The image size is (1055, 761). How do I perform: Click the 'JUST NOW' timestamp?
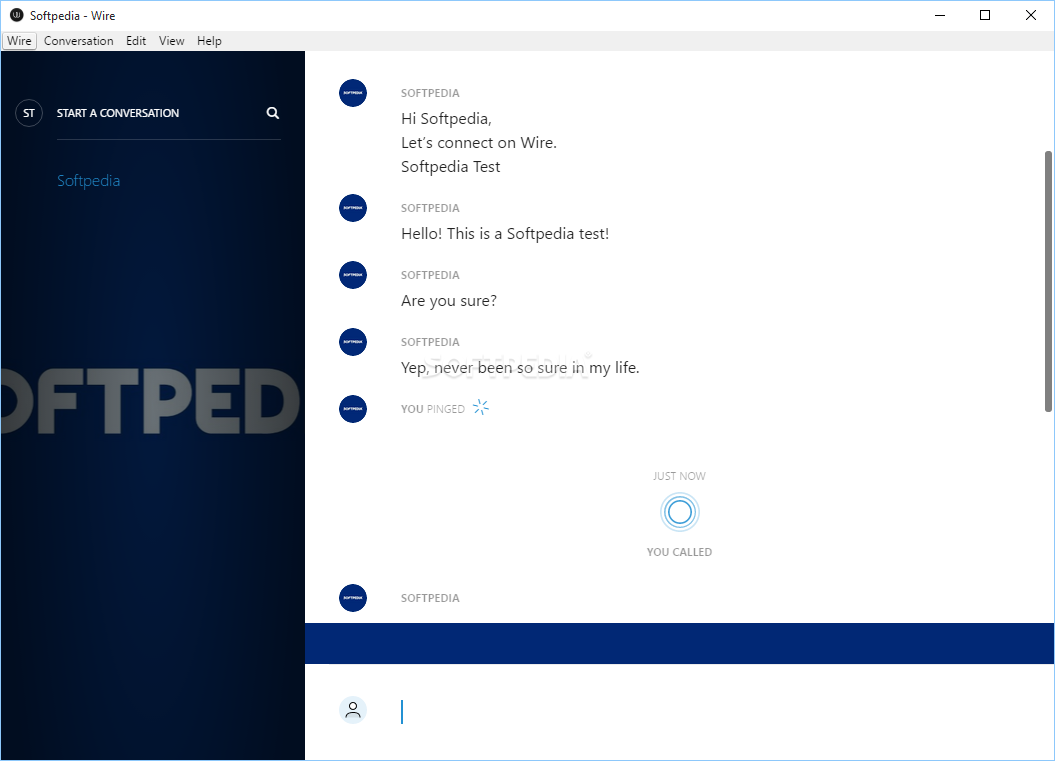679,476
